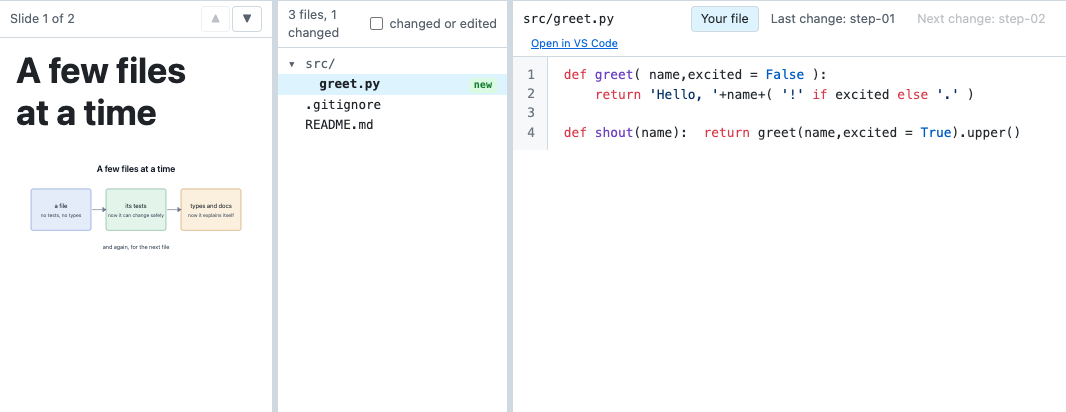1066x412 pixels.
Task: Click the 'its tests' box in the diagram
Action: (136, 209)
